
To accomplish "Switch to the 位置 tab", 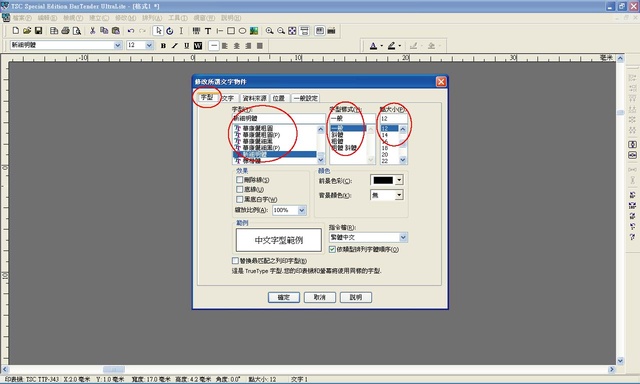I will click(279, 98).
